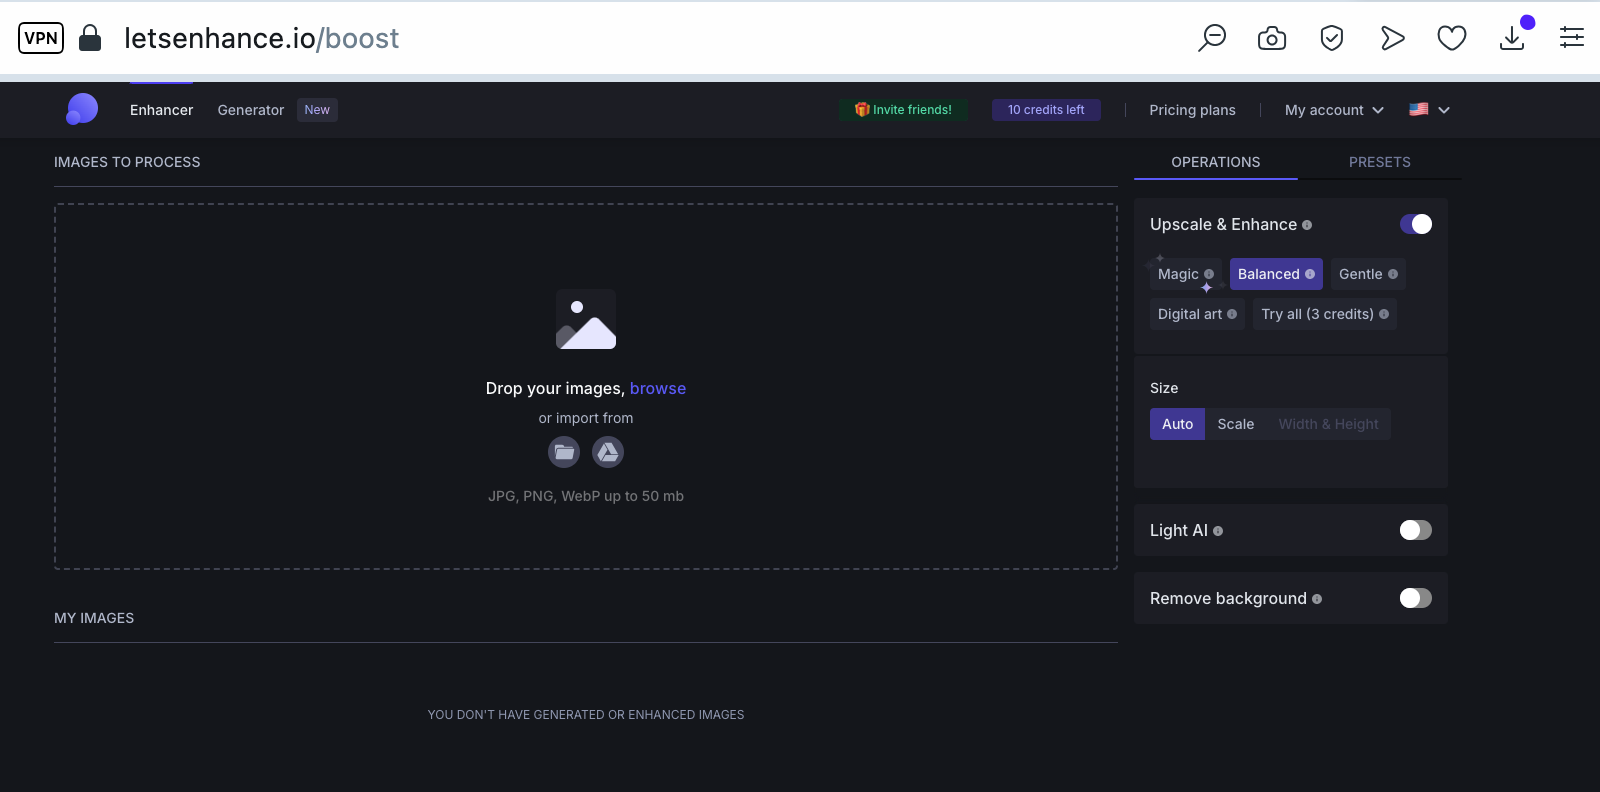Screen dimensions: 1600x792
Task: Enable the Remove background toggle
Action: (x=1416, y=598)
